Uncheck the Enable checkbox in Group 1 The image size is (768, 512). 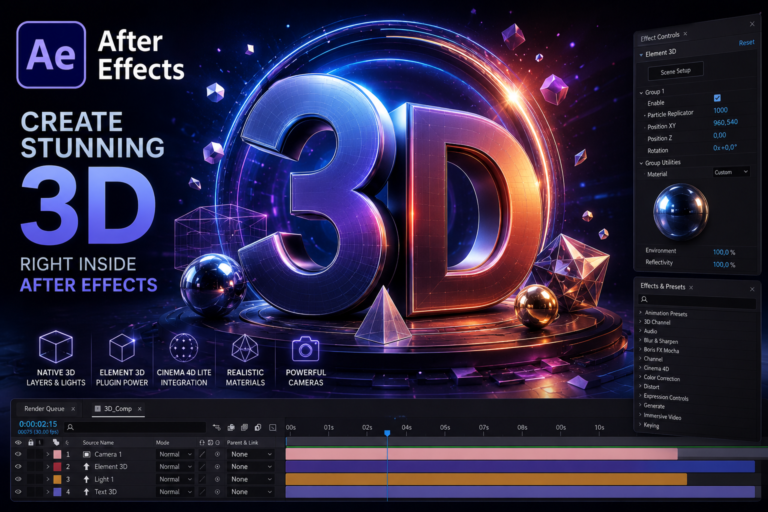point(717,98)
